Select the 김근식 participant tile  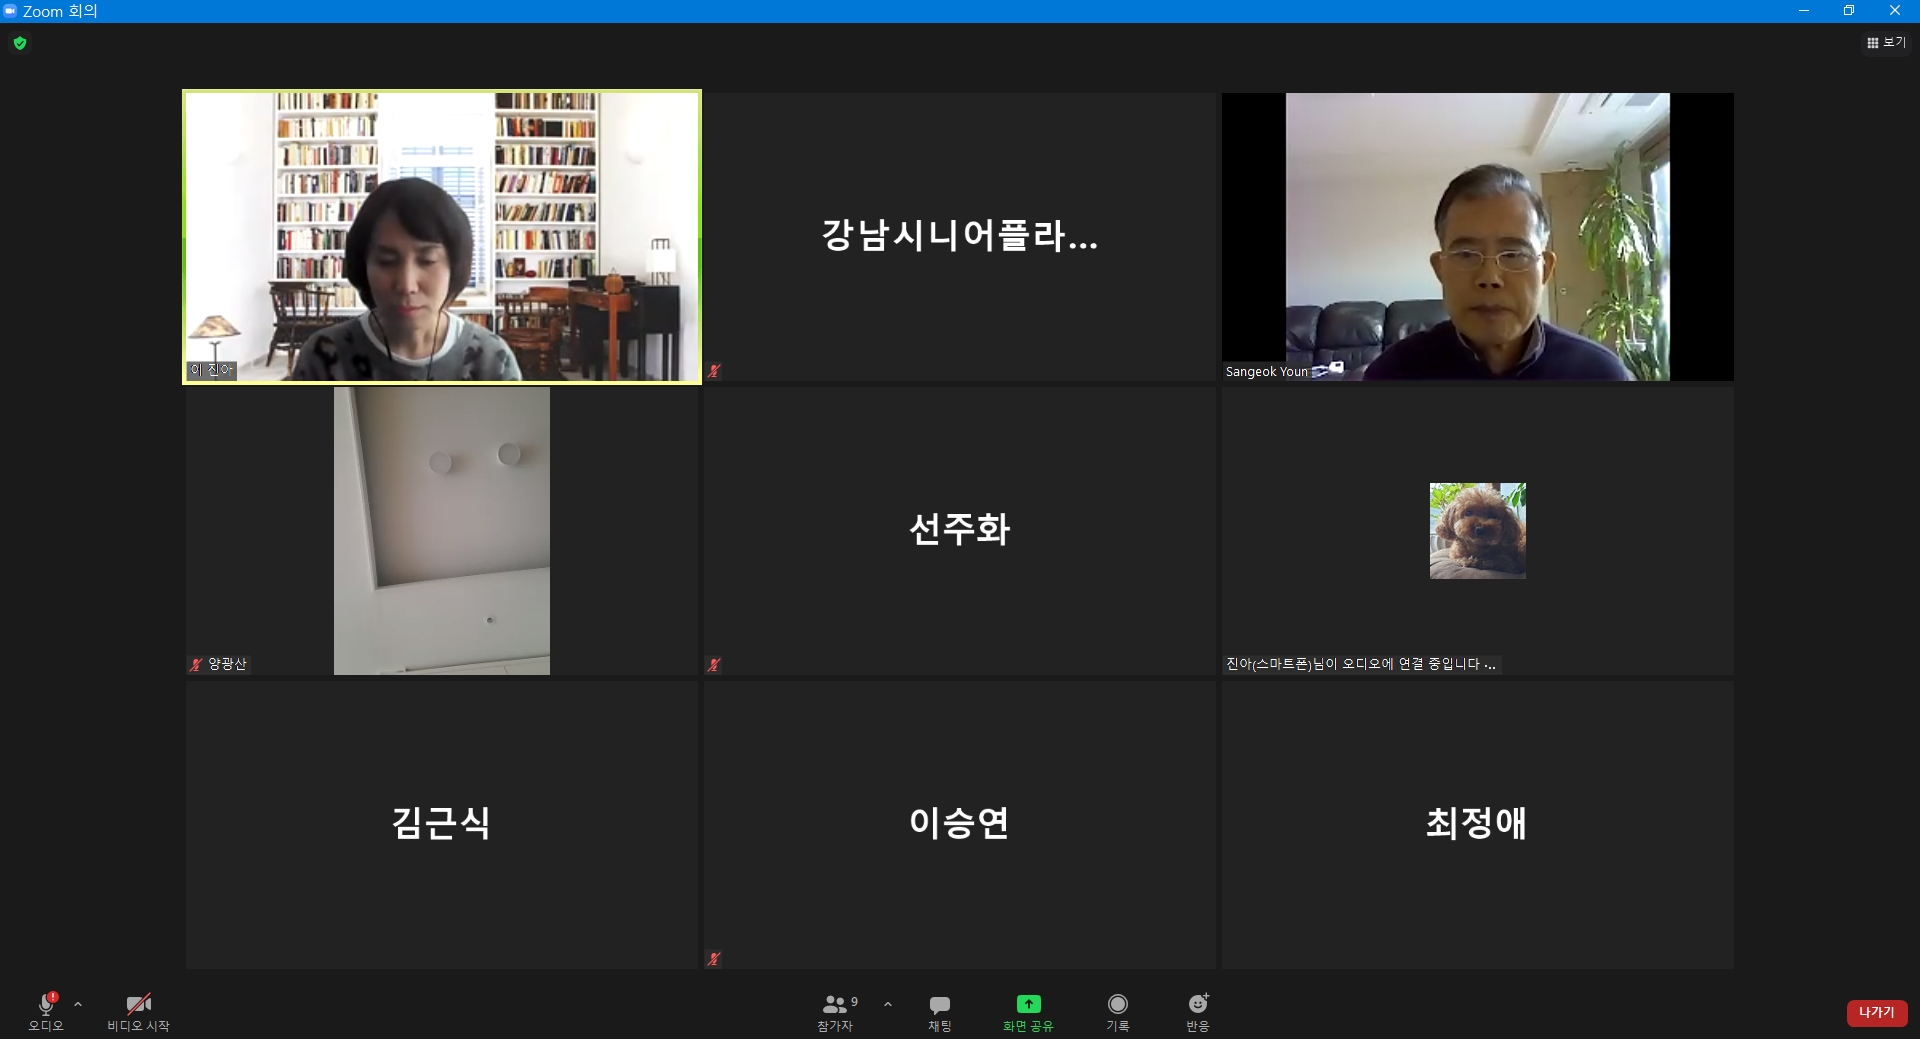(x=441, y=824)
